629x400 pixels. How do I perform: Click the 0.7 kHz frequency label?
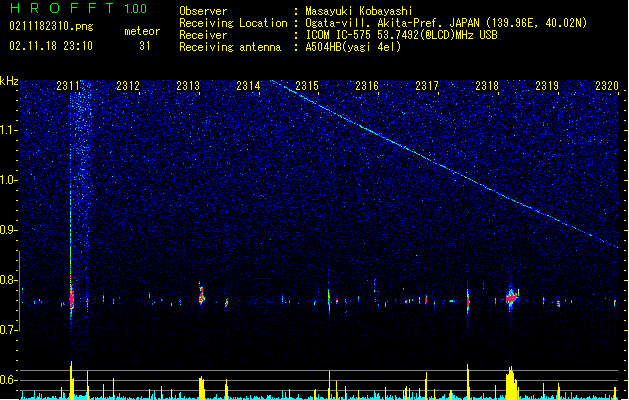click(9, 330)
